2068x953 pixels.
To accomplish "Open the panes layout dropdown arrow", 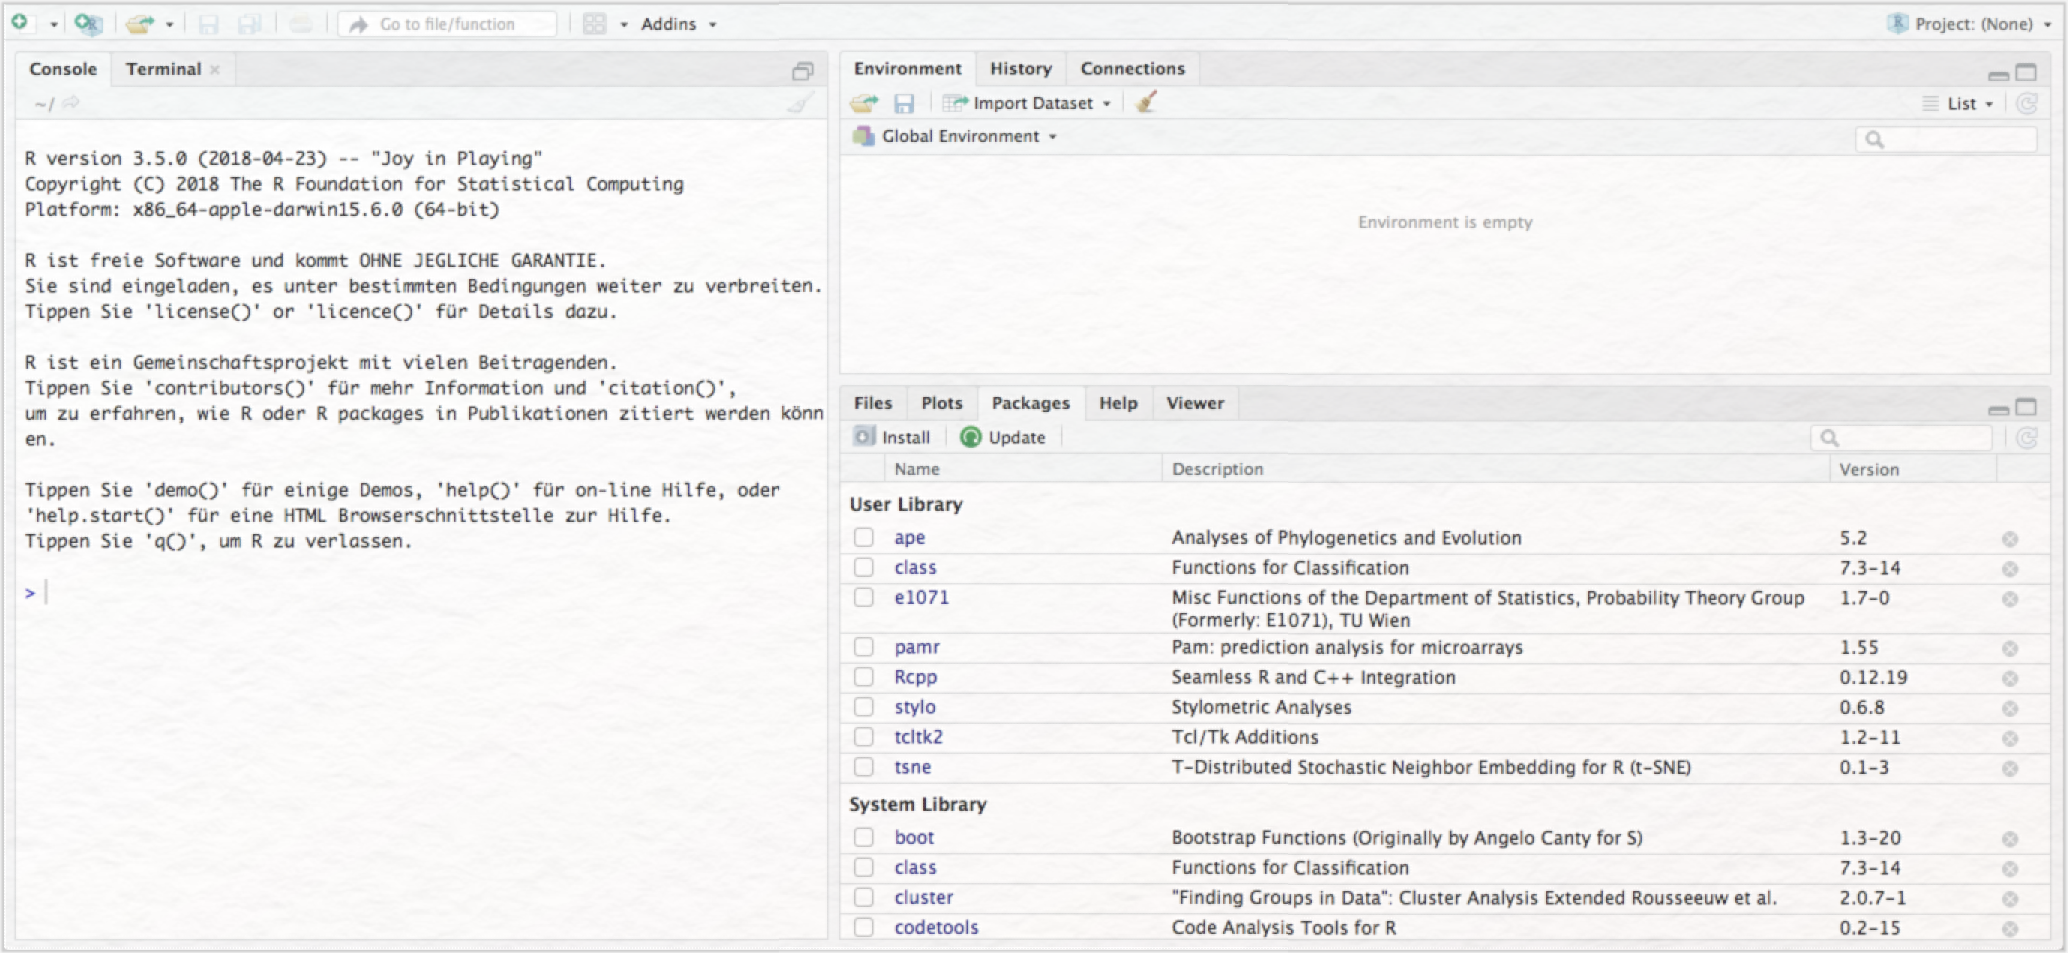I will 623,24.
